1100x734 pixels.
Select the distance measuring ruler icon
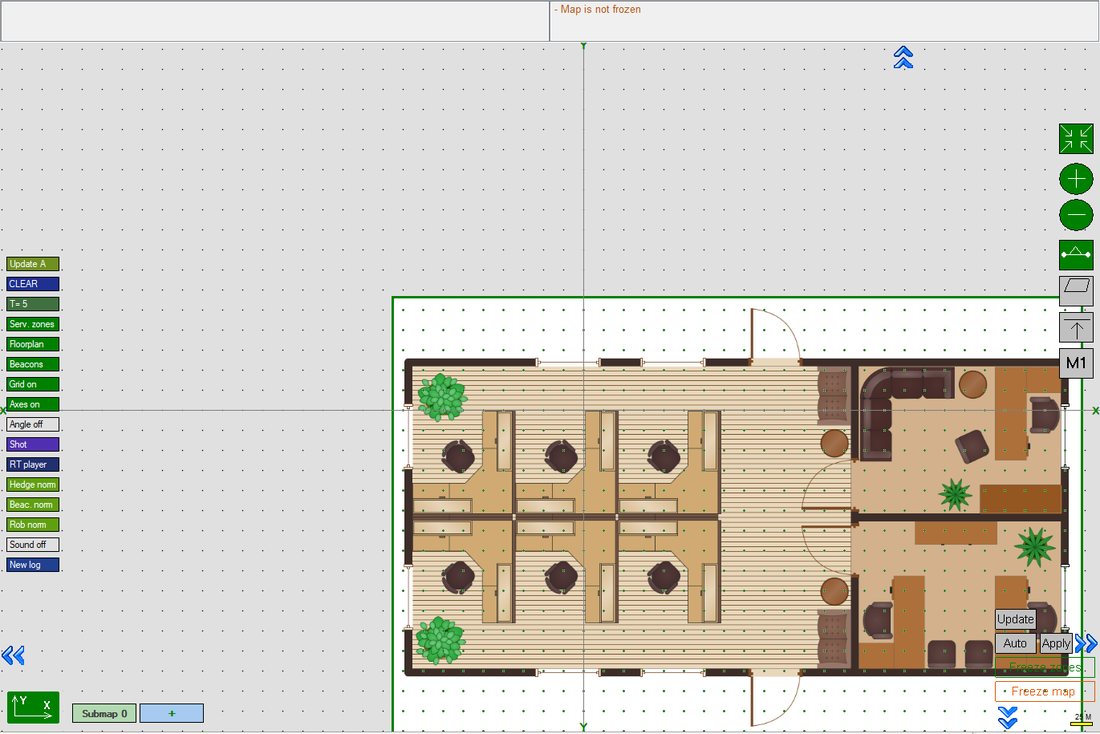click(x=1075, y=254)
